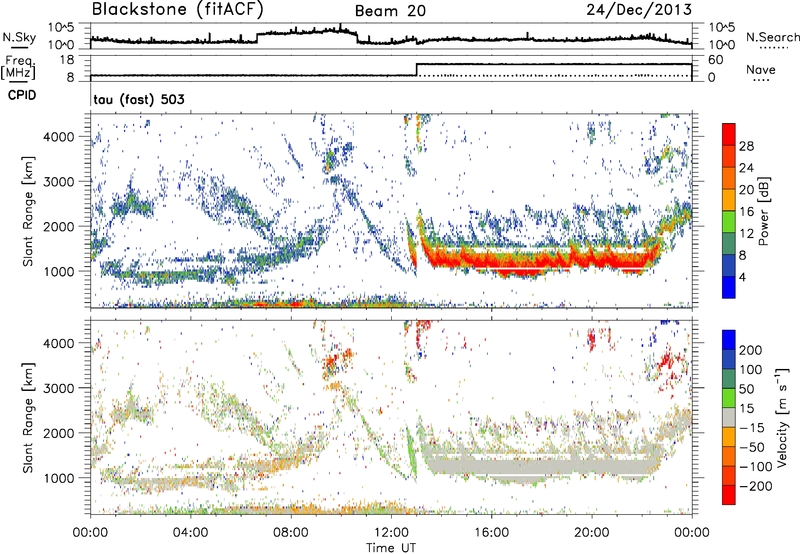Viewport: 800px width, 554px height.
Task: Click the 28 tick on the power scale
Action: point(746,146)
